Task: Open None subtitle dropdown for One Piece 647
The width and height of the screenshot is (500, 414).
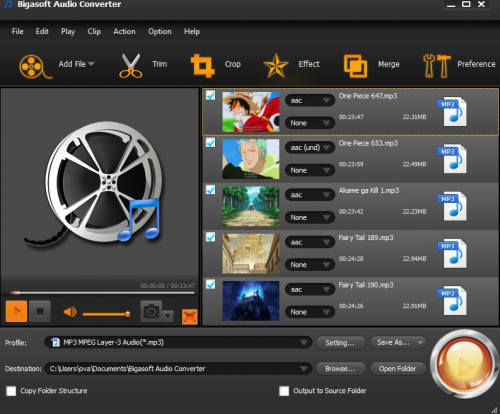Action: point(310,123)
